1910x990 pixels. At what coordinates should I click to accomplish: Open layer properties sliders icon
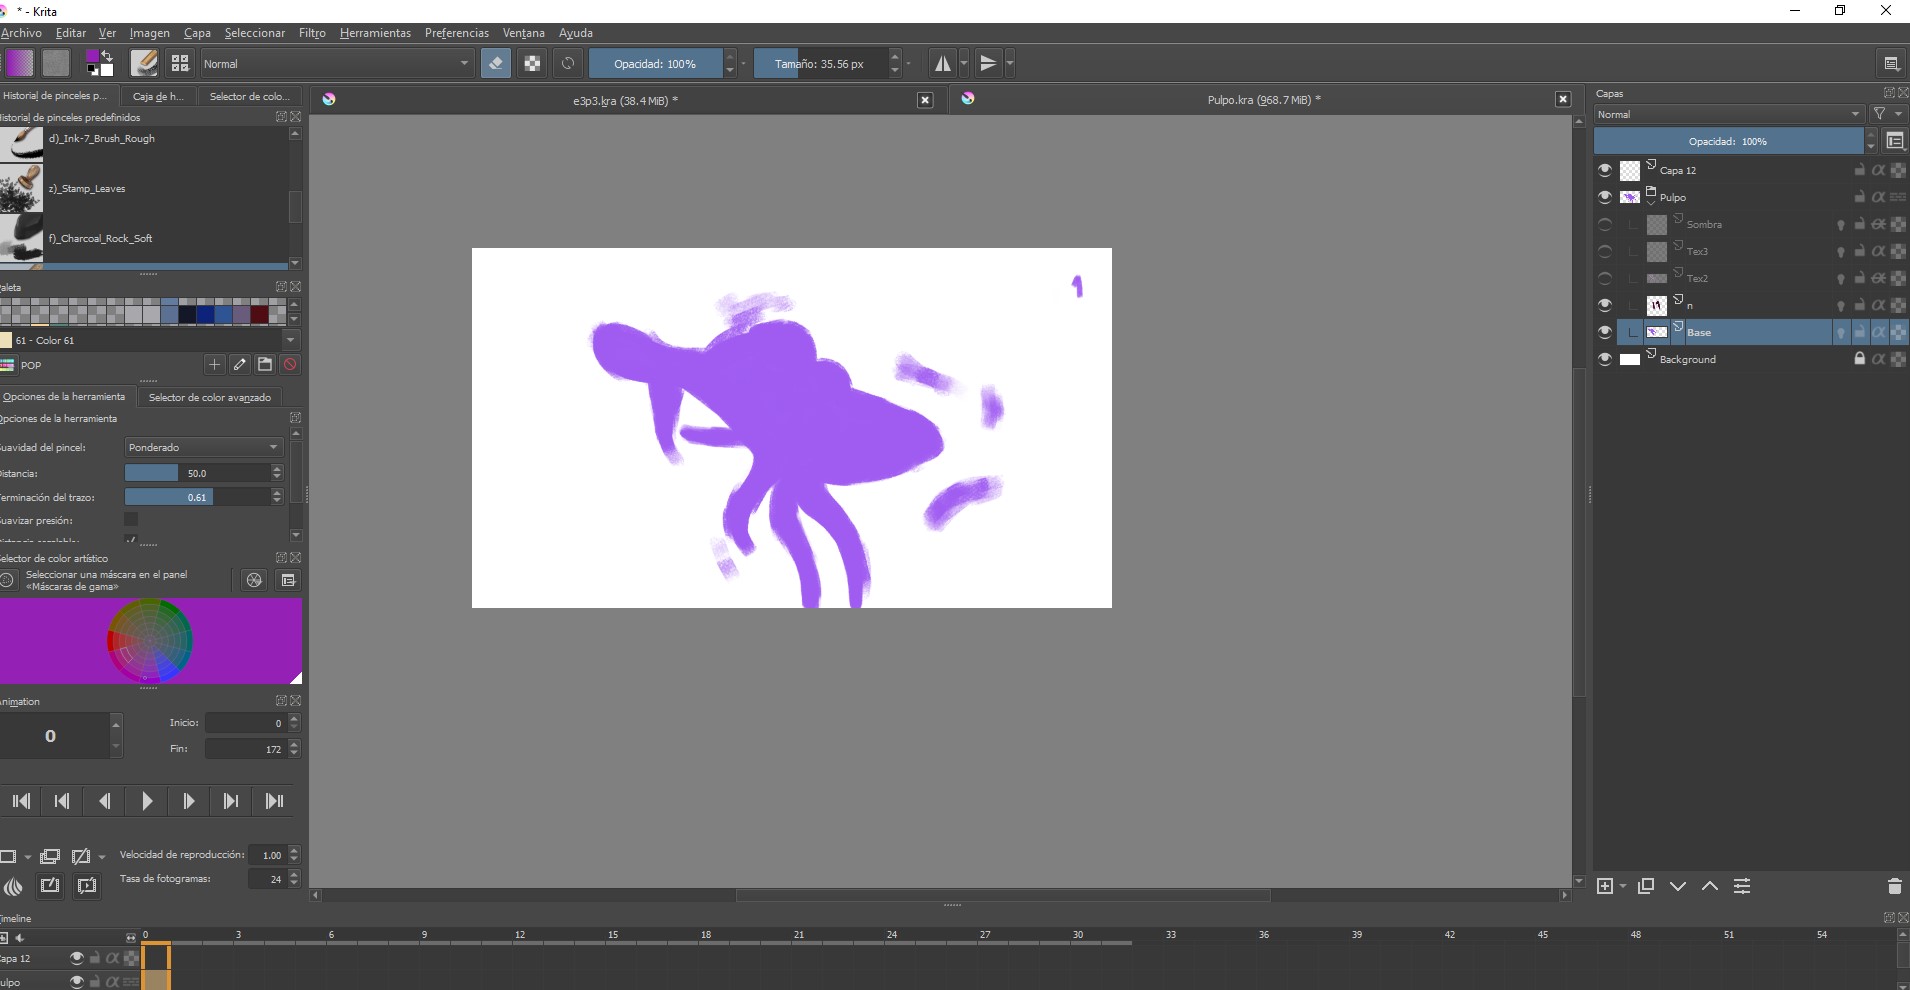click(1742, 886)
